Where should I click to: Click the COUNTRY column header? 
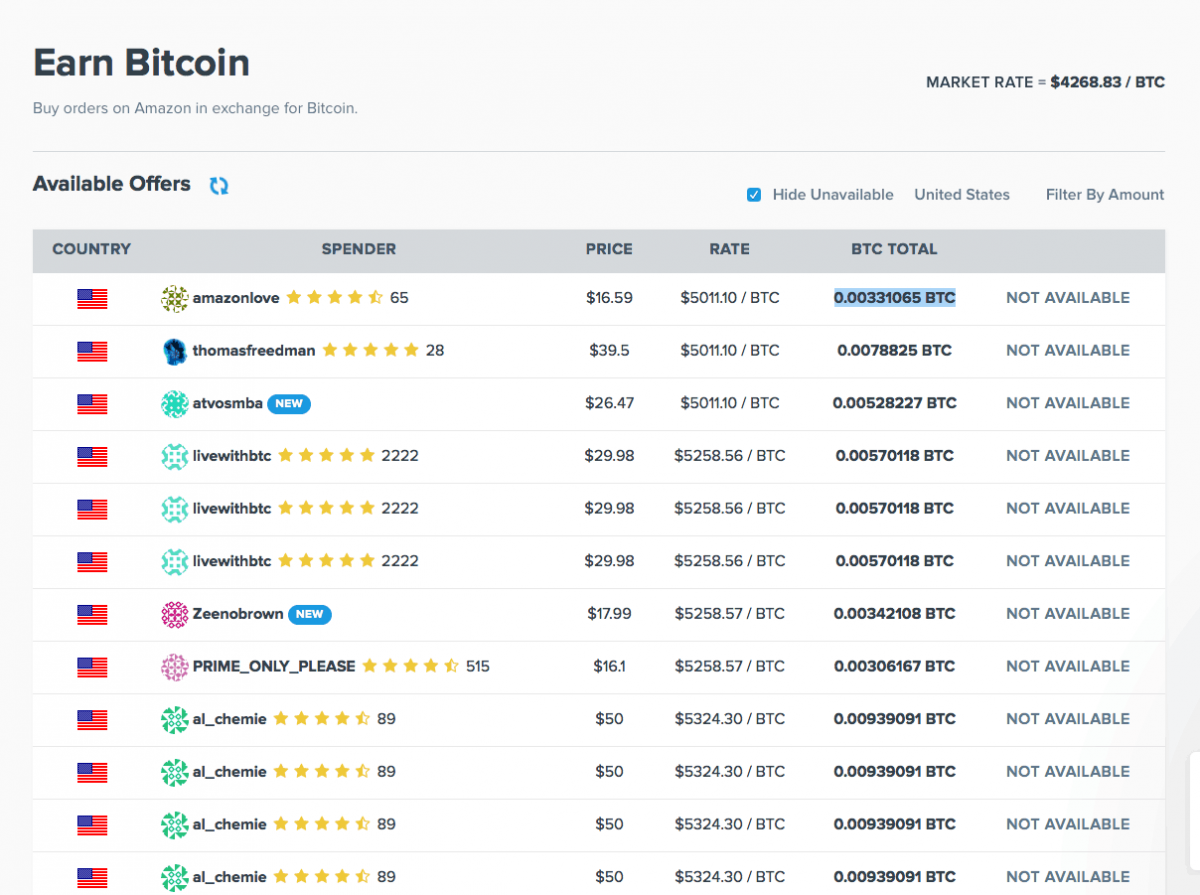click(92, 249)
